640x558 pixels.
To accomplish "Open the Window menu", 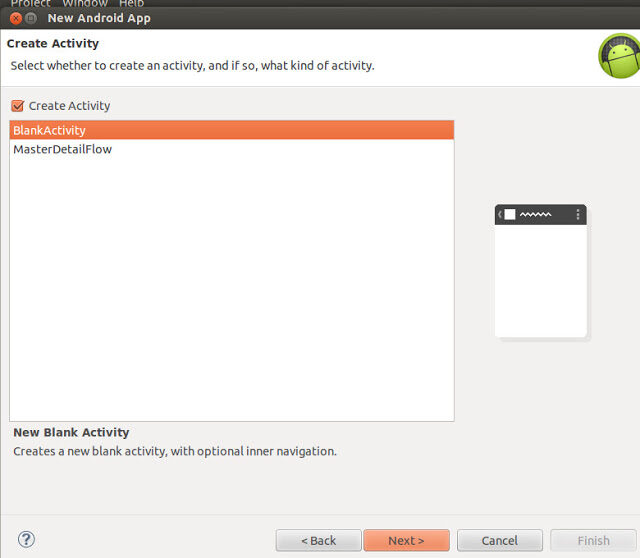I will click(x=85, y=4).
